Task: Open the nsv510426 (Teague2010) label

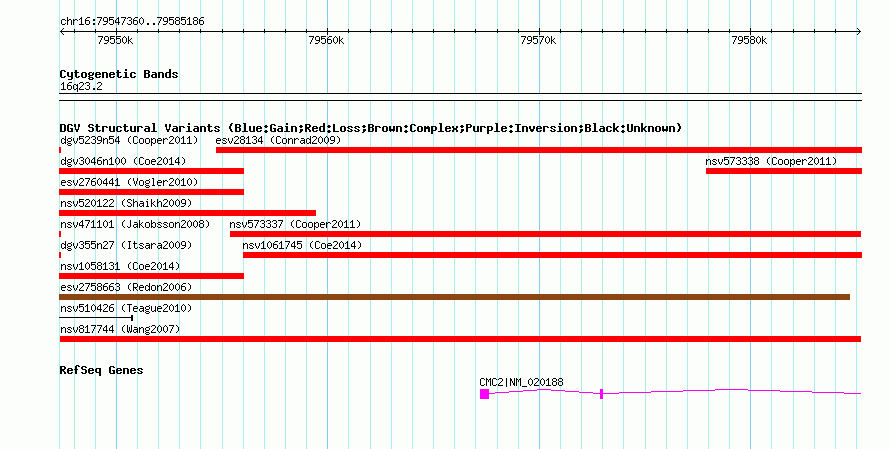Action: [x=126, y=308]
